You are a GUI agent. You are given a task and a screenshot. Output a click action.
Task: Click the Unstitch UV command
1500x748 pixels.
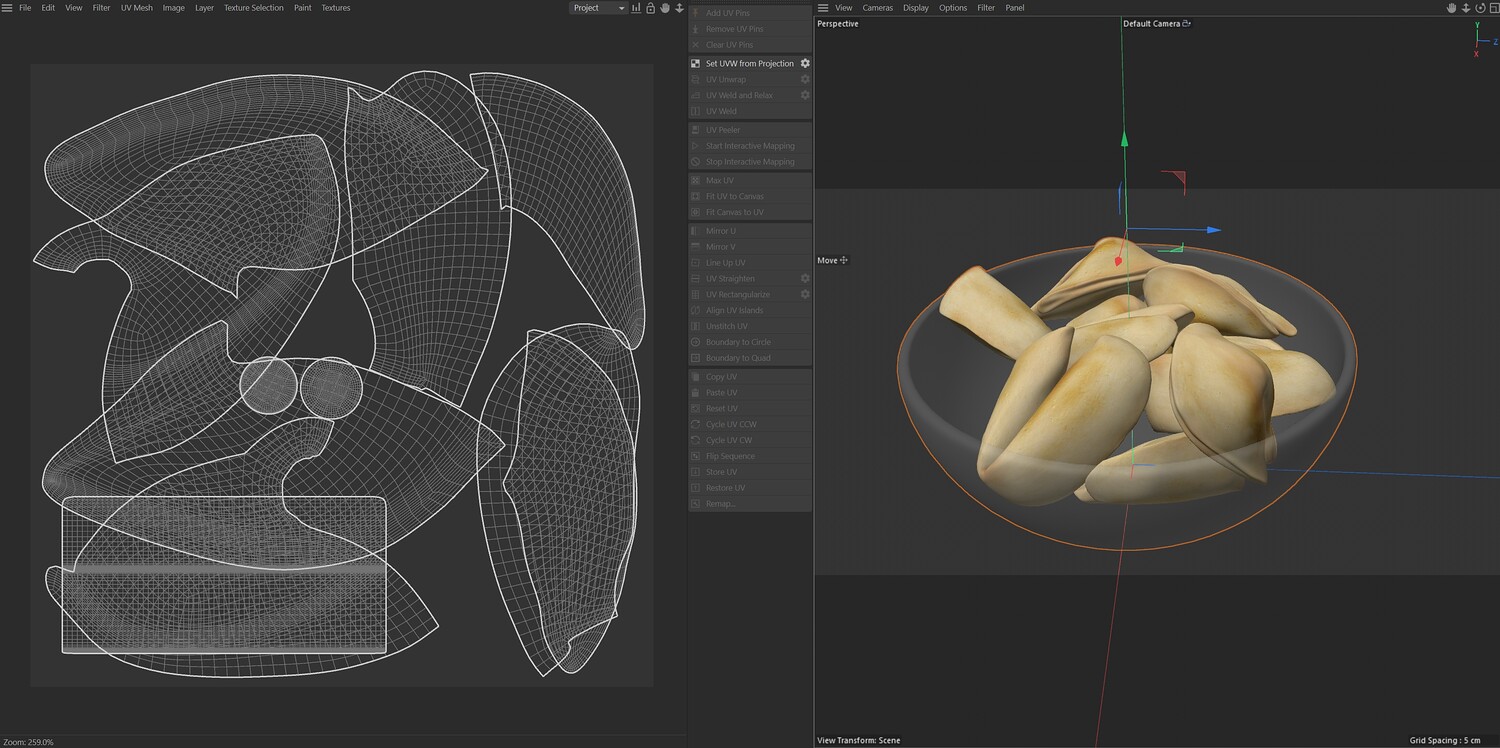[x=750, y=326]
